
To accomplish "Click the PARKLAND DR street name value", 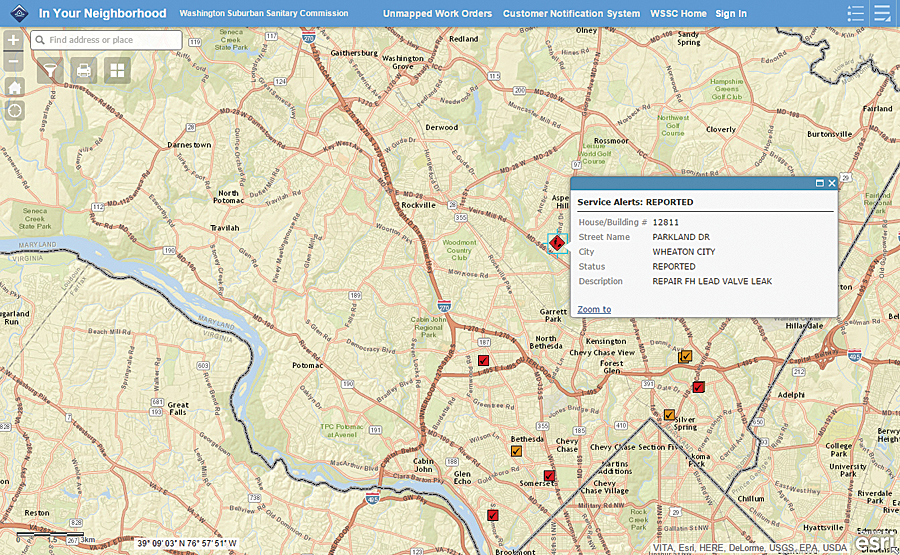I will tap(681, 237).
